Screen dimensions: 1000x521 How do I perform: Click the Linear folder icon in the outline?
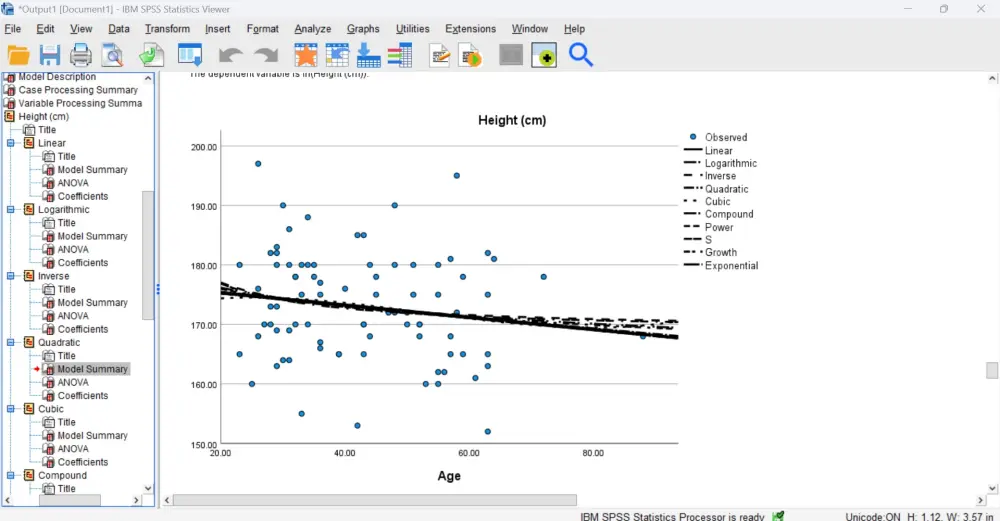(29, 143)
